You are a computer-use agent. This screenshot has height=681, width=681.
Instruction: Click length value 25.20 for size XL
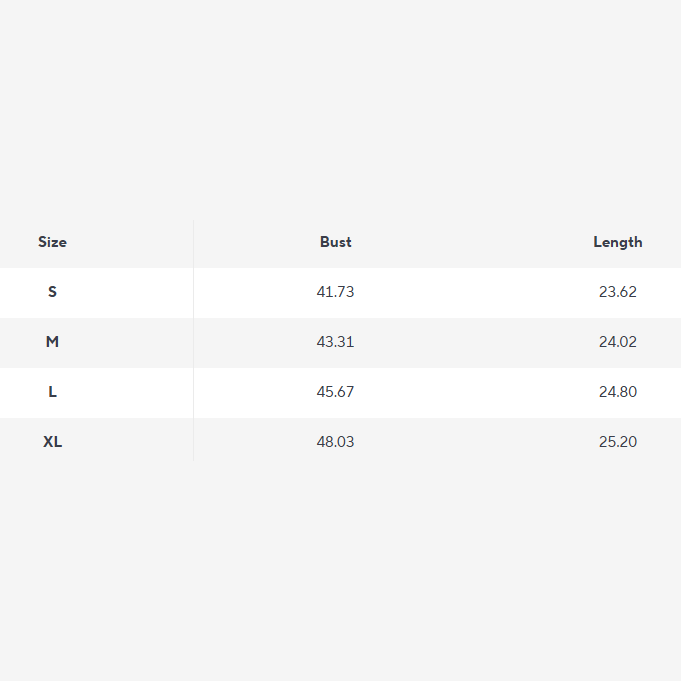click(618, 442)
